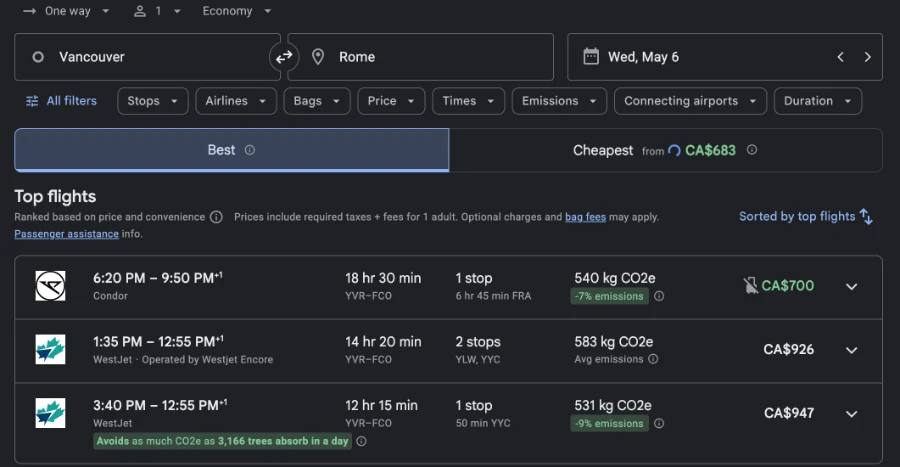Open the bag fees link
The height and width of the screenshot is (467, 900).
click(x=585, y=217)
